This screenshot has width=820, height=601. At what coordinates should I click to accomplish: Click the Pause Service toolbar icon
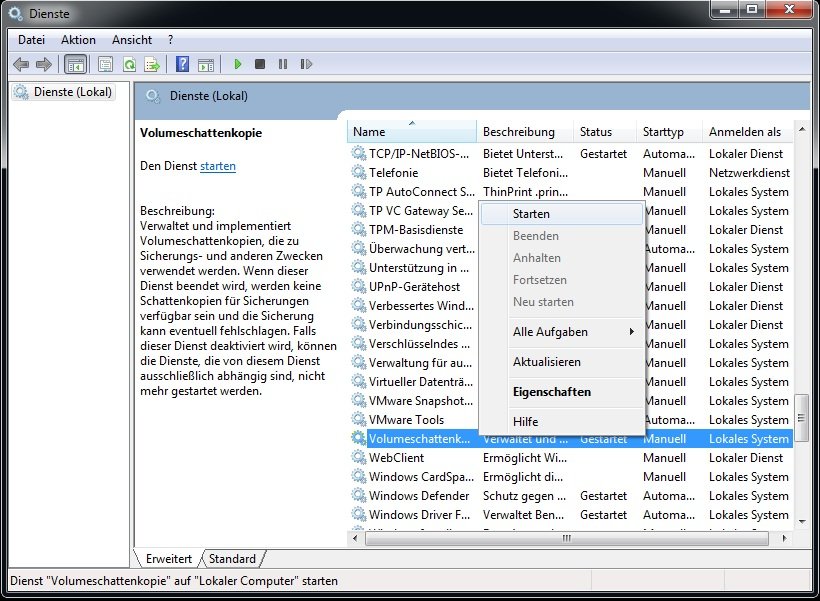[282, 65]
